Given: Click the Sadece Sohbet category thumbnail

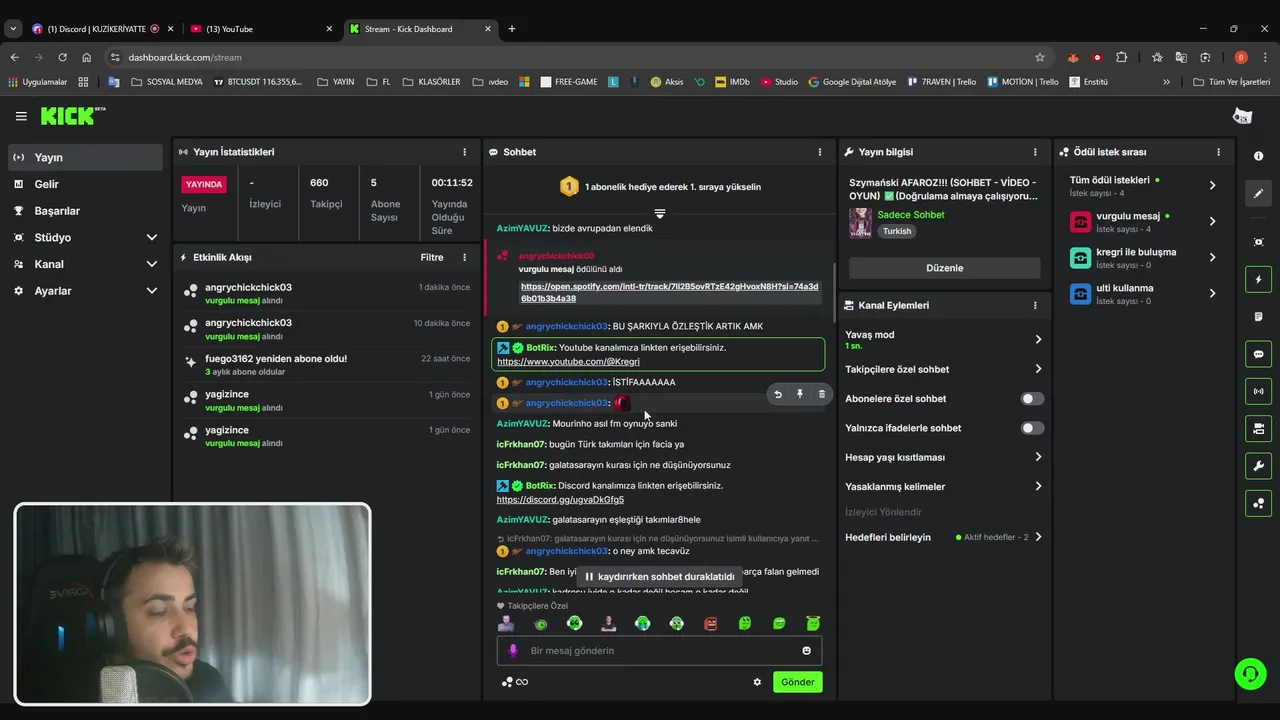Looking at the screenshot, I should point(860,222).
